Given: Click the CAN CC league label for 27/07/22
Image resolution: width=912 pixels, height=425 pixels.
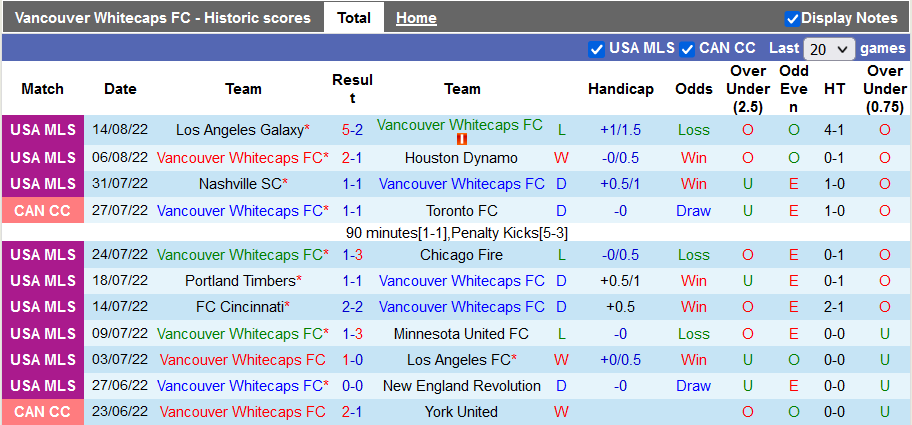Looking at the screenshot, I should click(42, 211).
